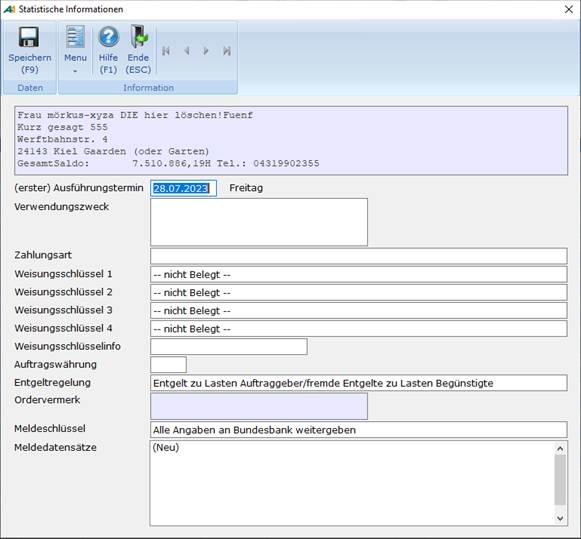
Task: Jump to first record navigation arrow
Action: (x=166, y=51)
